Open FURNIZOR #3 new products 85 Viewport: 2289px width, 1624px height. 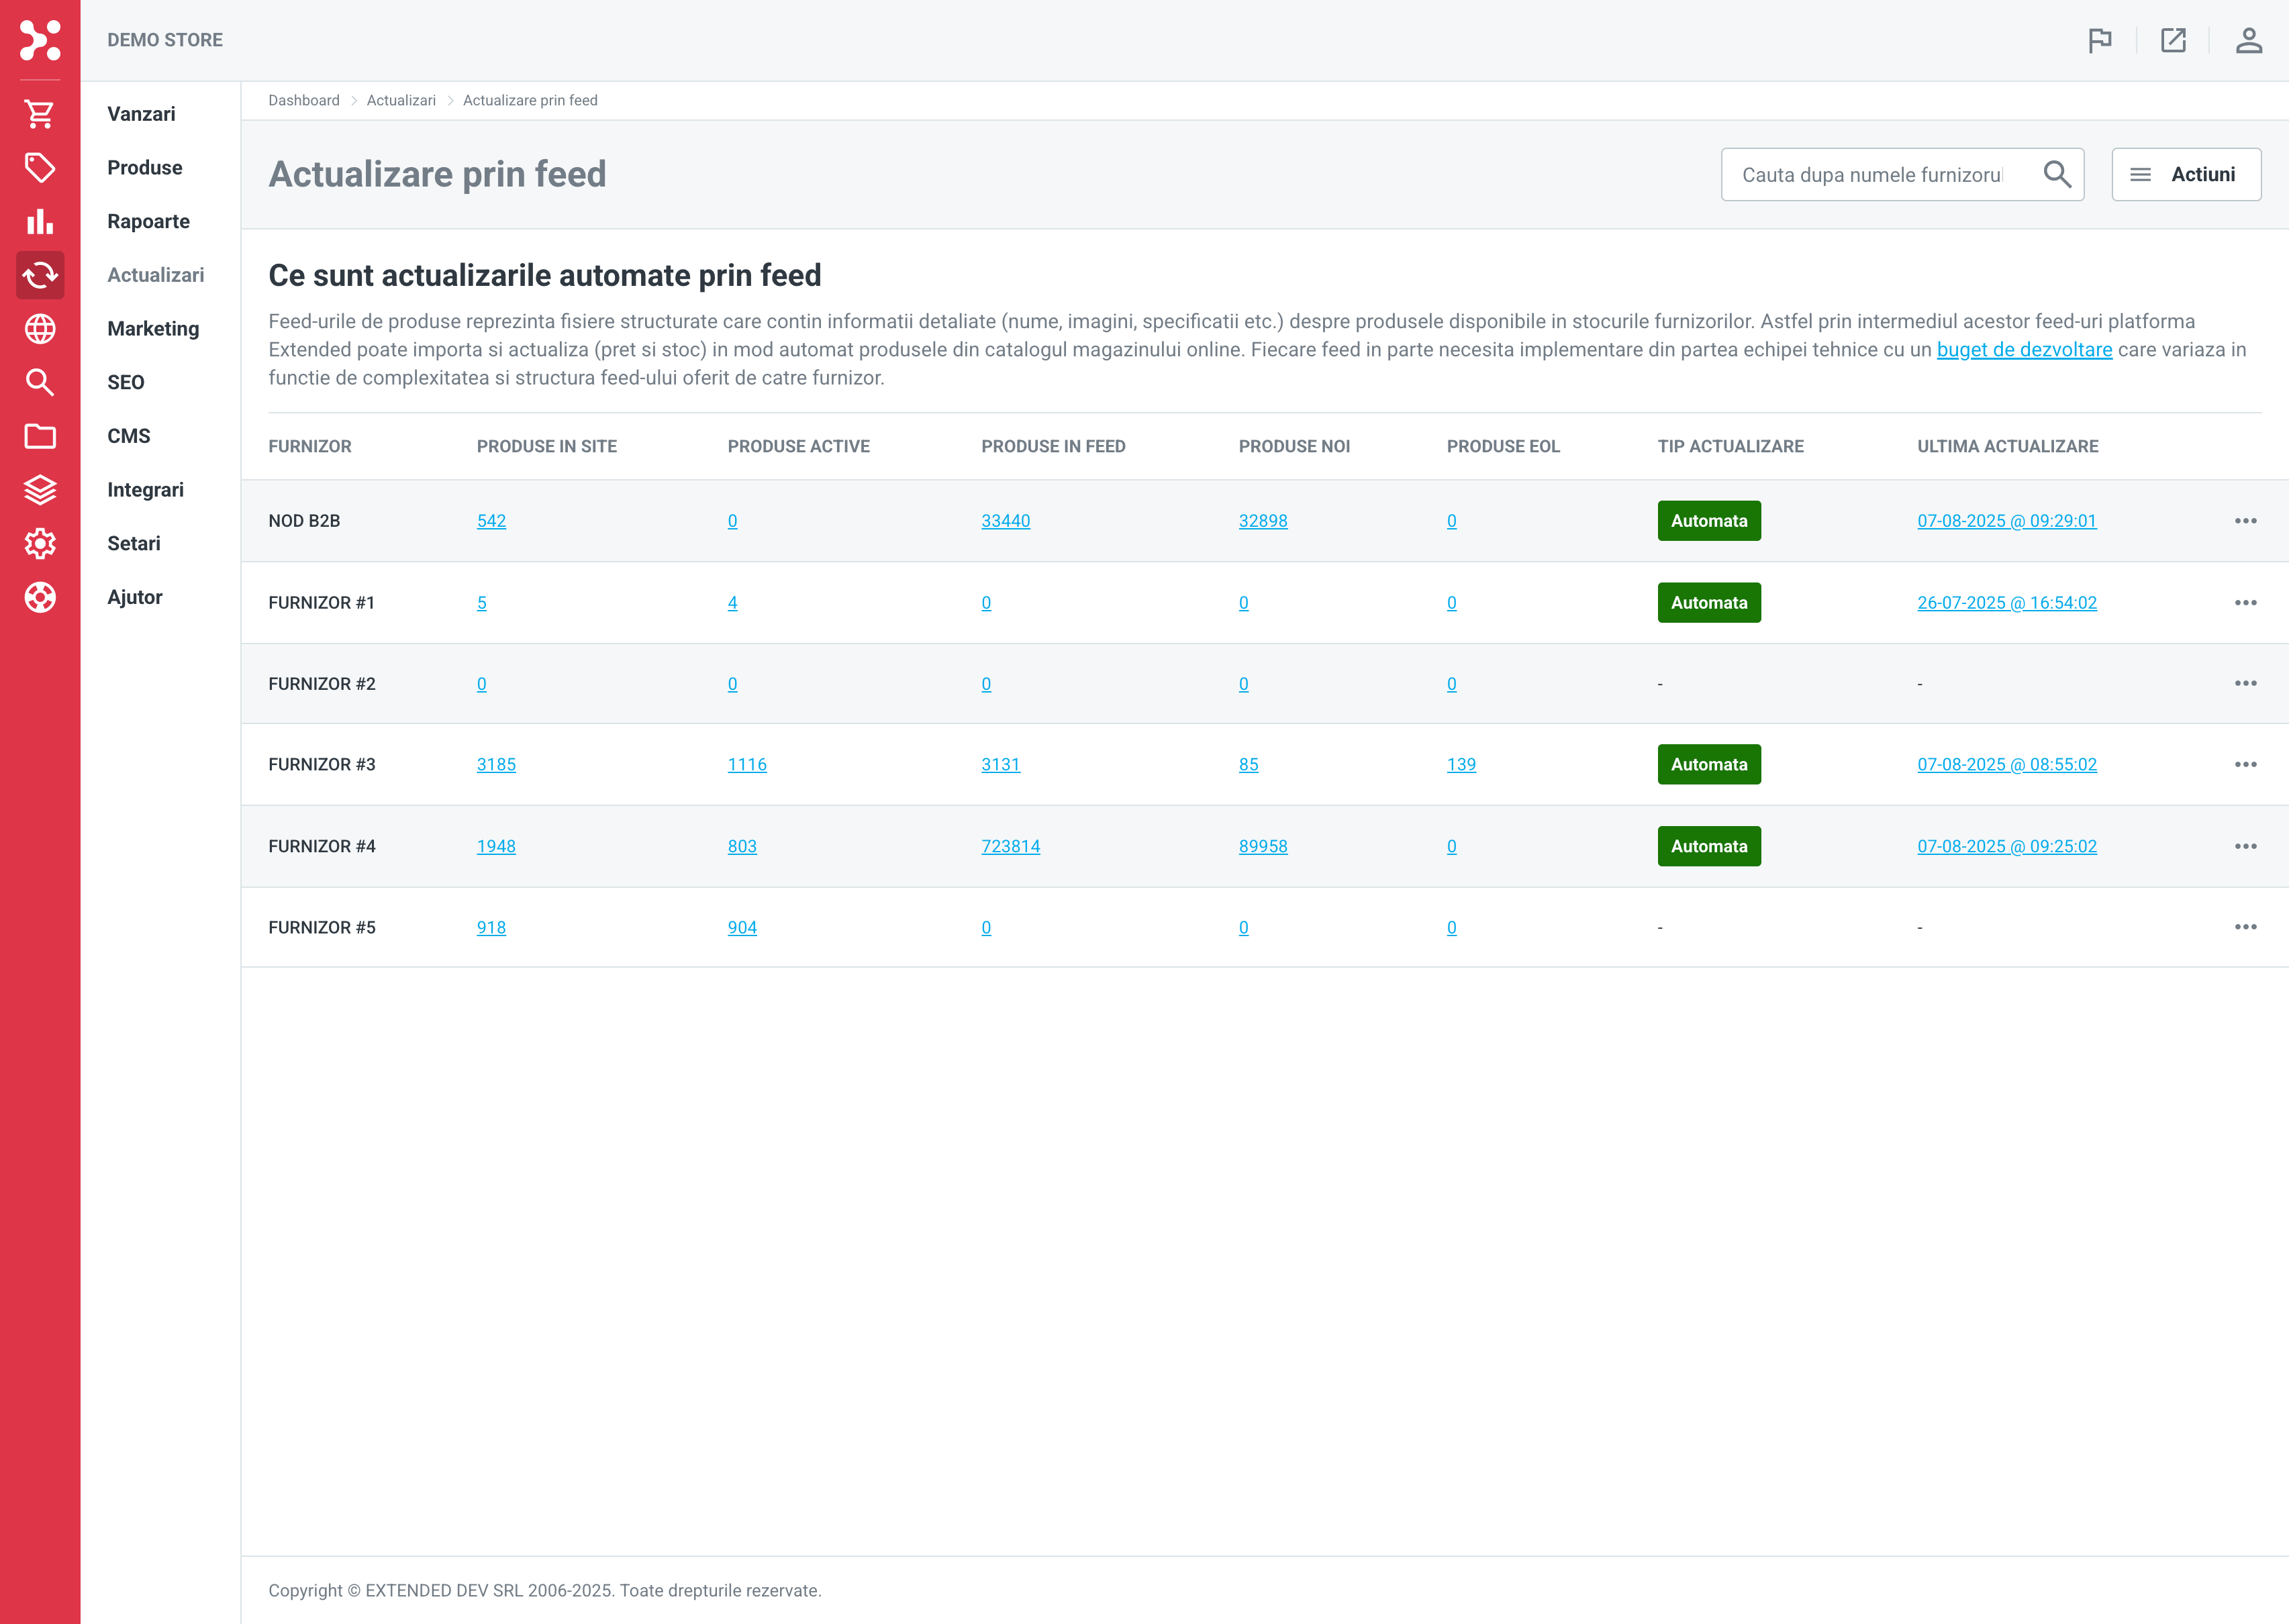tap(1248, 764)
